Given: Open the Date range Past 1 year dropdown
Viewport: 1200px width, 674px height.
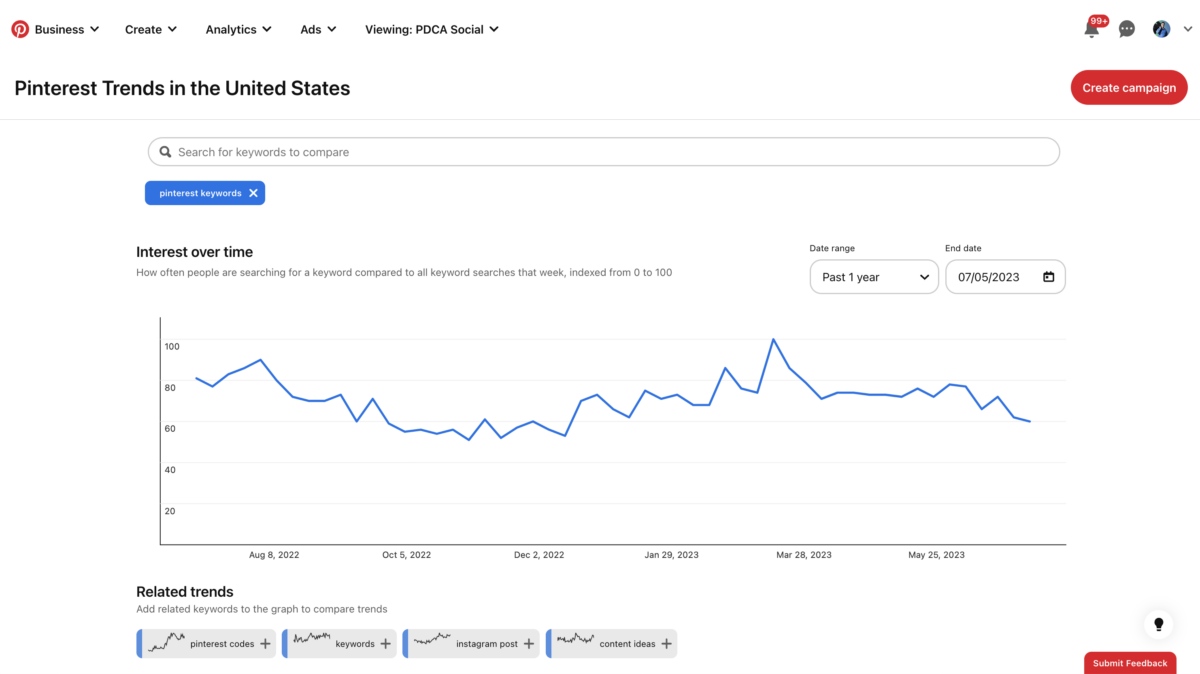Looking at the screenshot, I should point(874,277).
